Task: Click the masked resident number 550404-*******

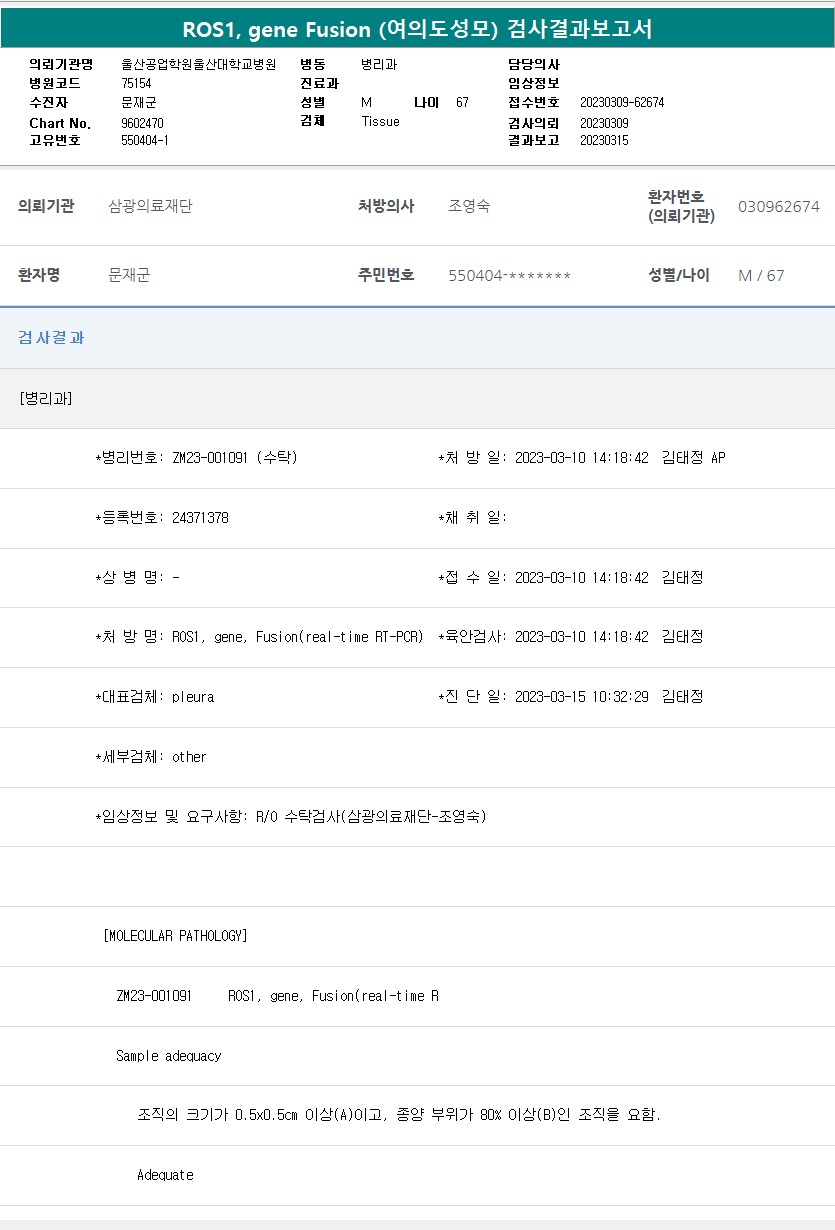Action: [509, 275]
